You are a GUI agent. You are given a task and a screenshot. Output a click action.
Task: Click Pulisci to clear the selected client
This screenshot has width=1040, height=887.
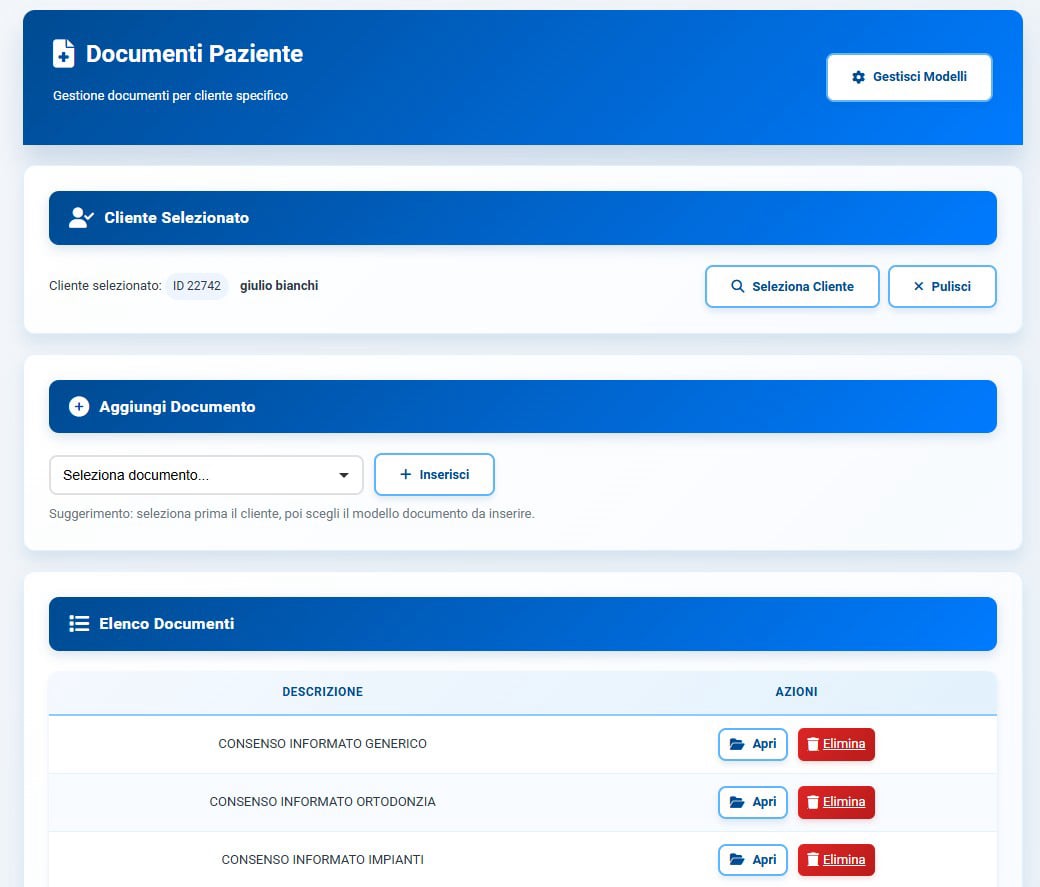(x=941, y=286)
